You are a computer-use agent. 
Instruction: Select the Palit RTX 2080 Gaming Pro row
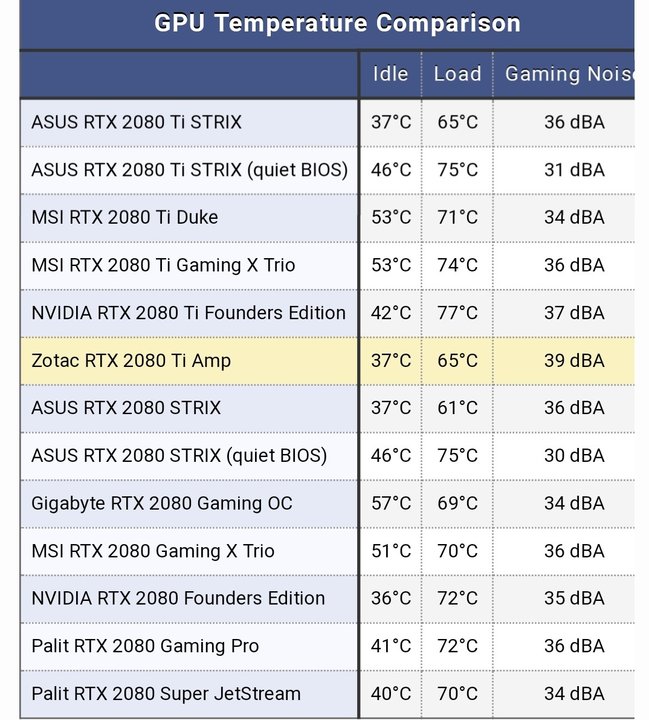click(x=145, y=646)
